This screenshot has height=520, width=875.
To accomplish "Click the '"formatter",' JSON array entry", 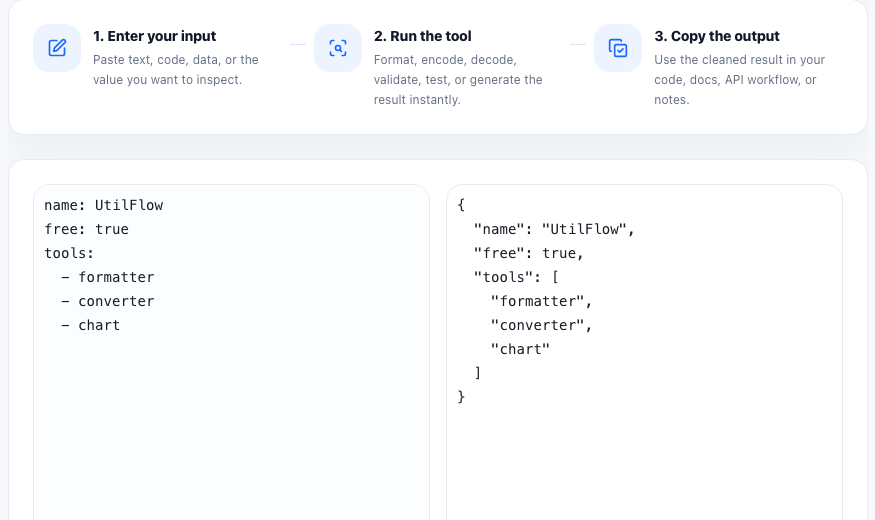I will (541, 301).
